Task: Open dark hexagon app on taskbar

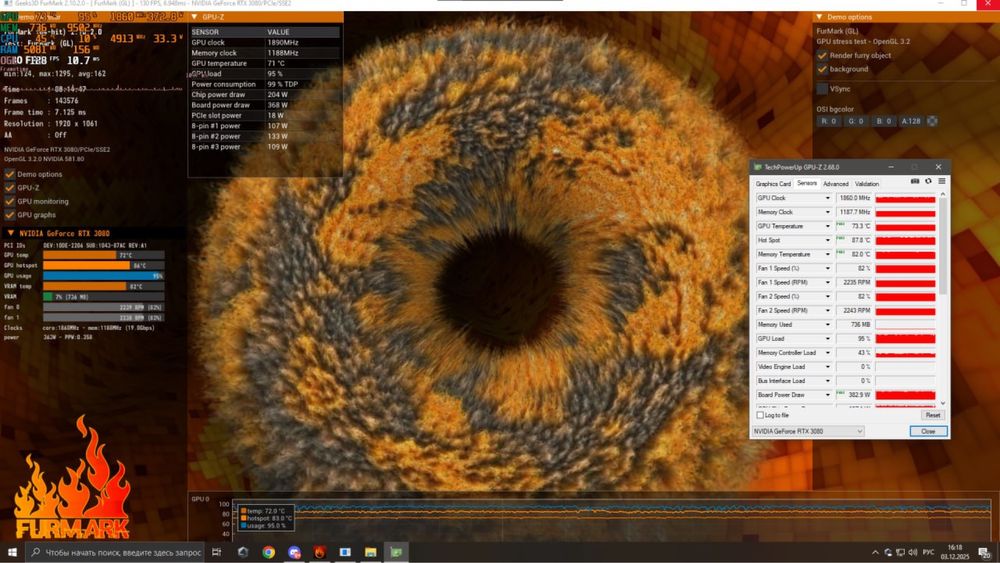Action: point(243,552)
